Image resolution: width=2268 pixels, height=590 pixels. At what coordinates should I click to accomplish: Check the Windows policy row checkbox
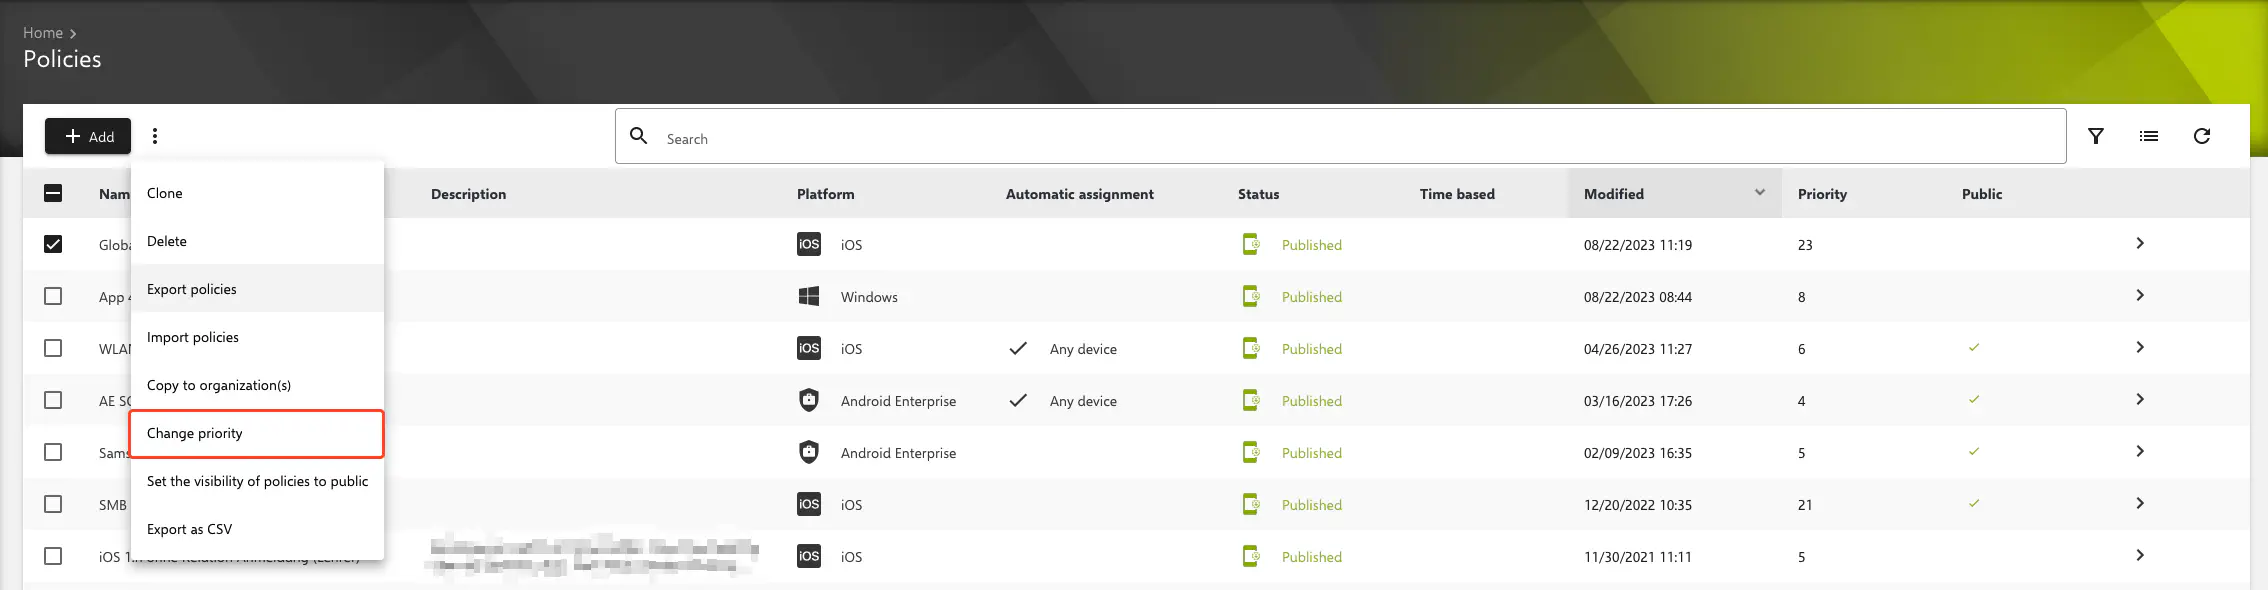click(x=53, y=296)
